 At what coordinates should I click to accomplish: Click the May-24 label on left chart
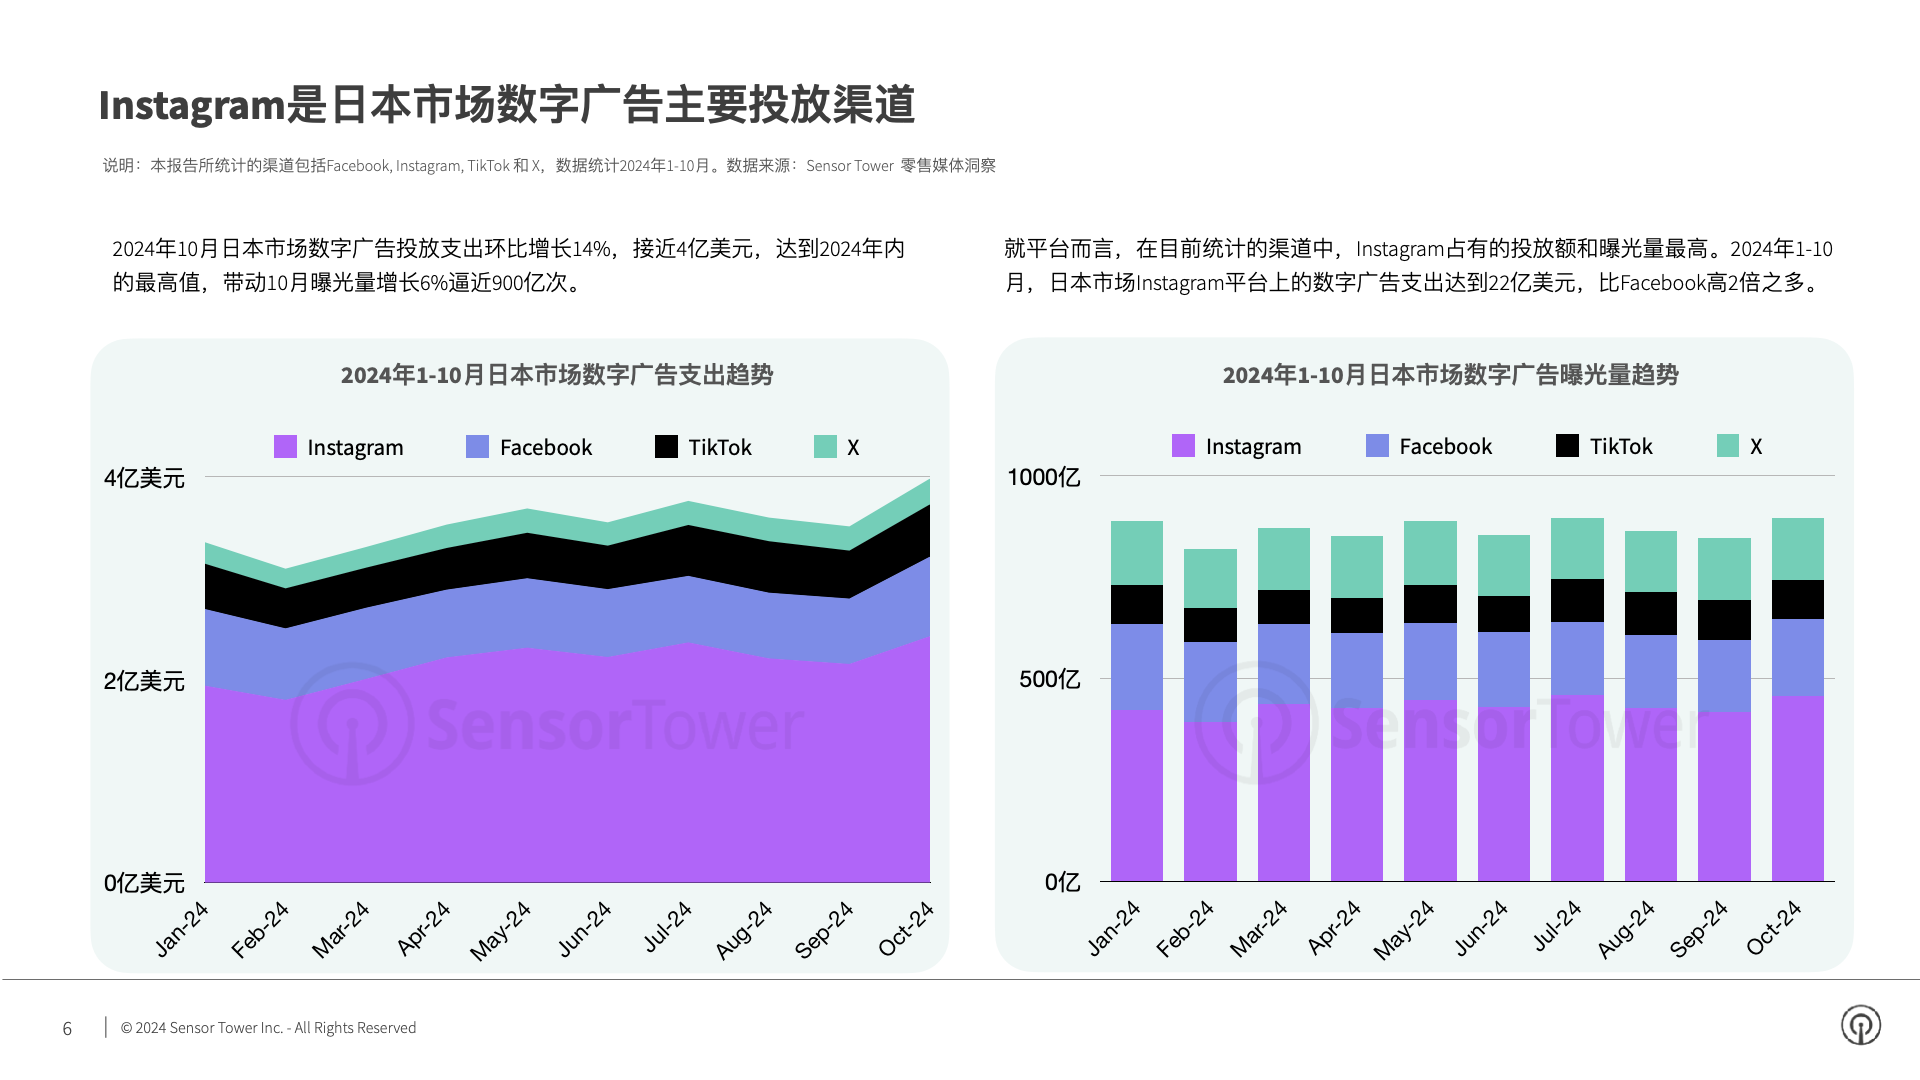click(x=500, y=931)
